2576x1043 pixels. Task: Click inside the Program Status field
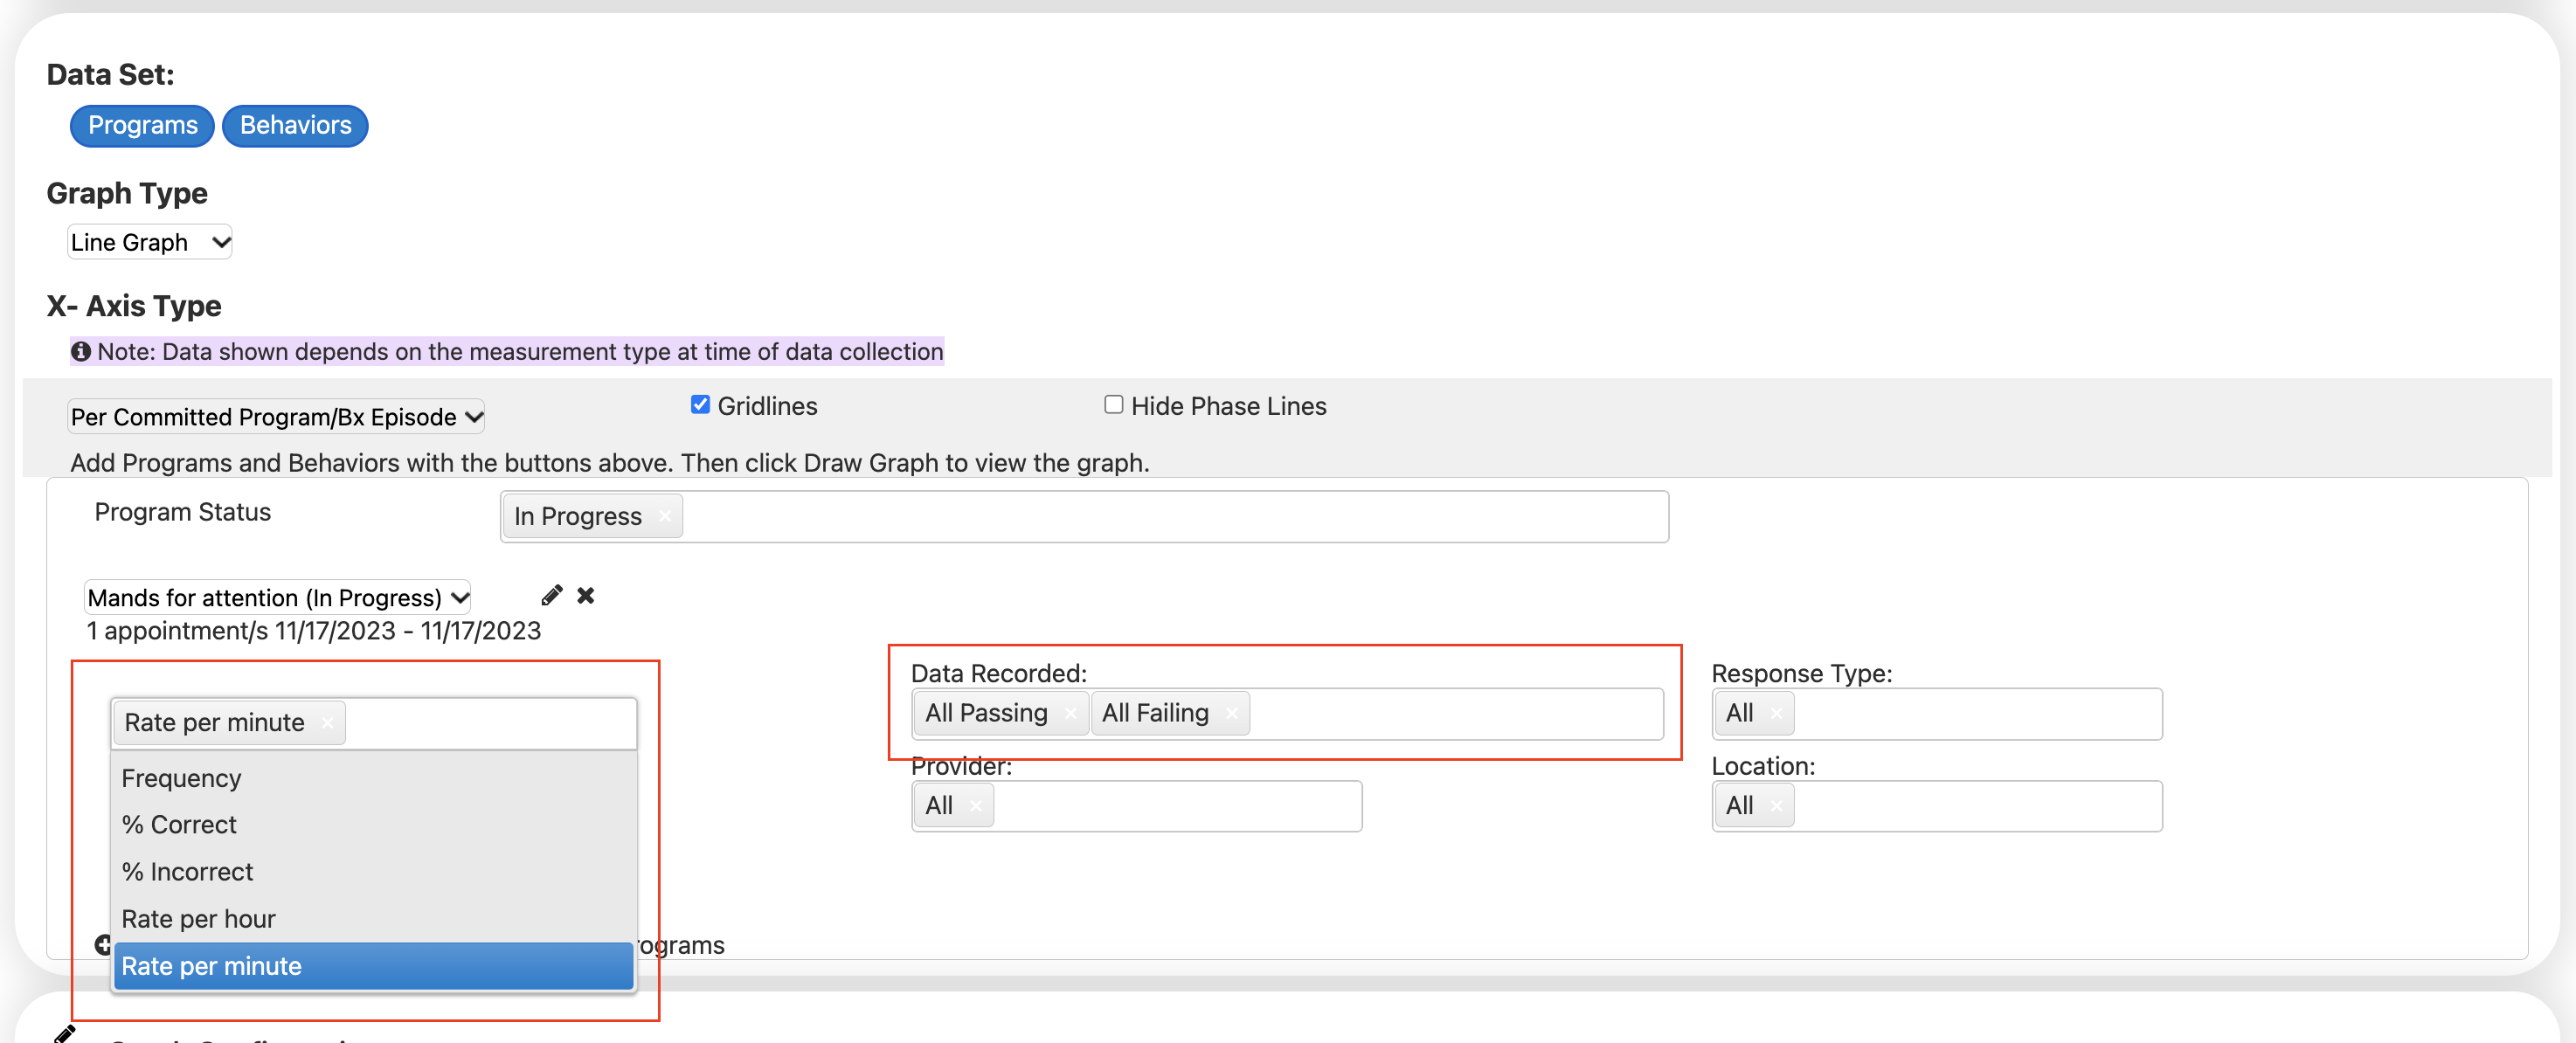tap(1170, 516)
